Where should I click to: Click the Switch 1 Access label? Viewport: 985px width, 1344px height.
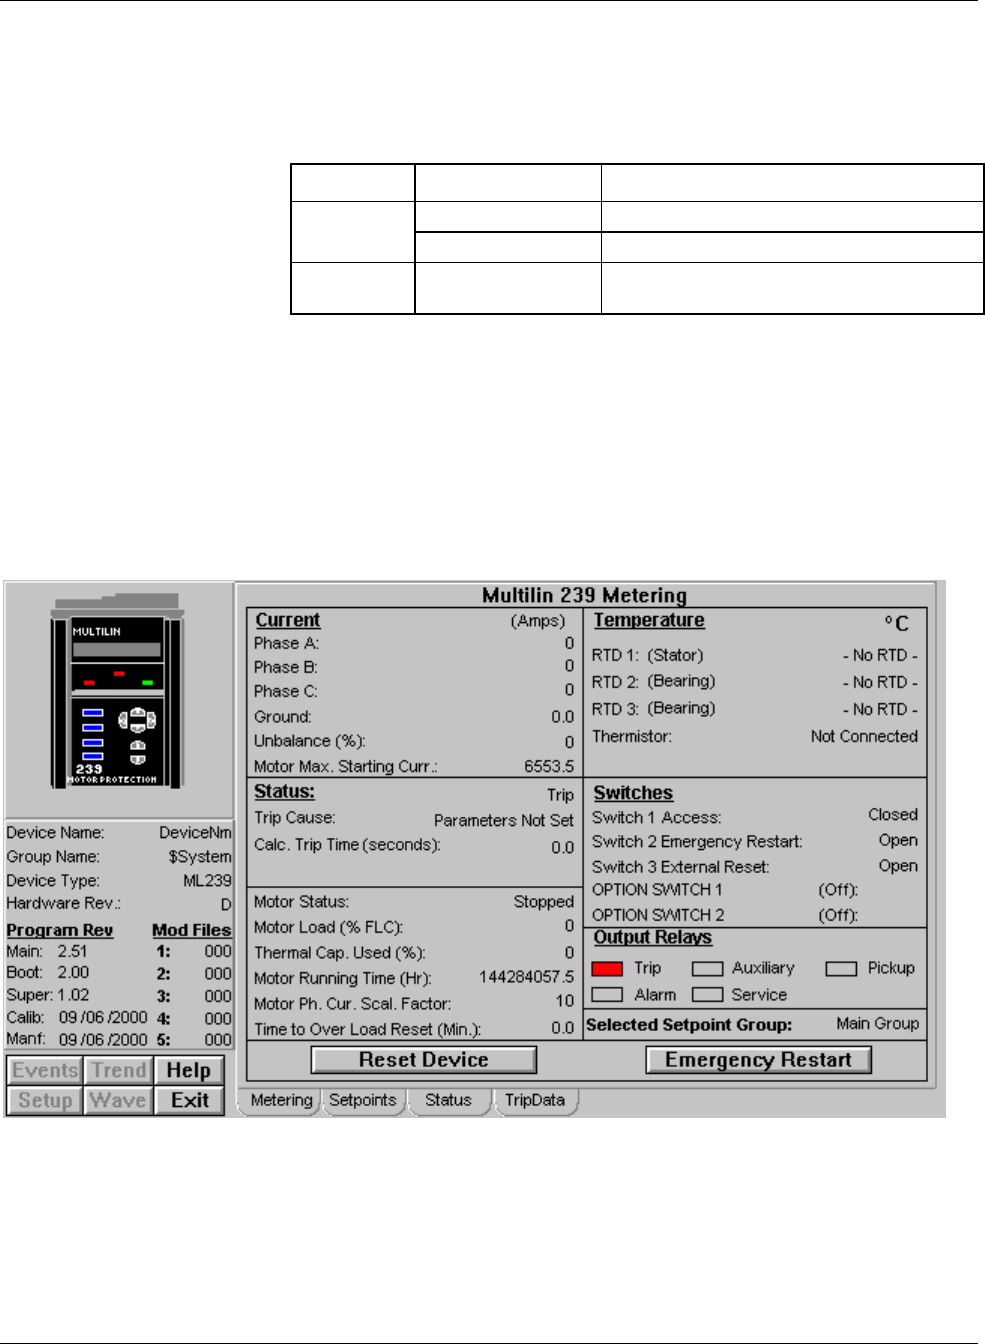point(656,818)
